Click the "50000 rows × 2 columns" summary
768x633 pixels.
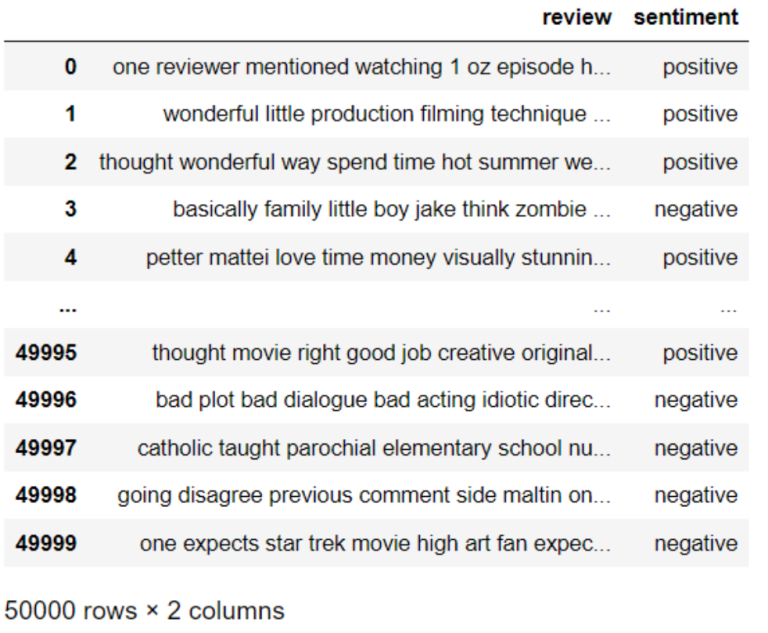[144, 610]
